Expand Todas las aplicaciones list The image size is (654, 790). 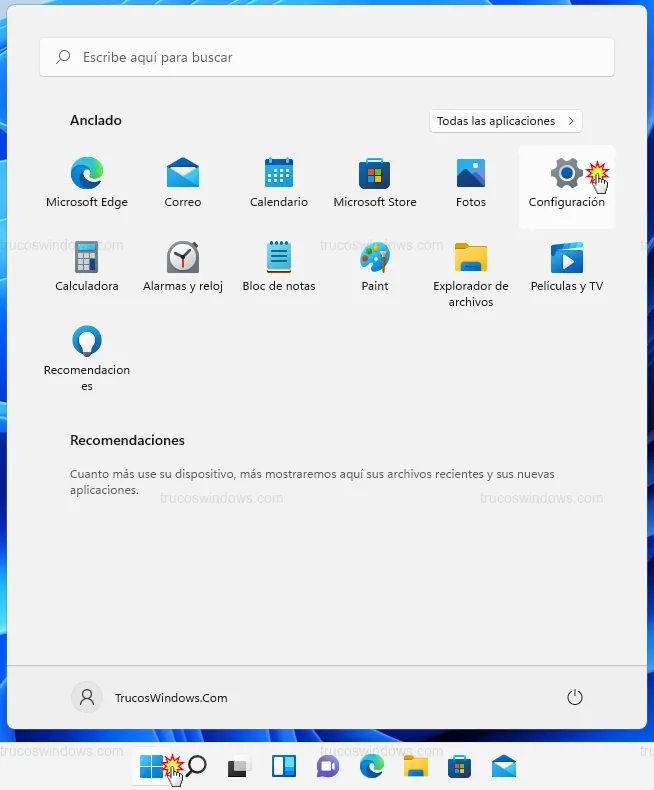click(x=506, y=121)
